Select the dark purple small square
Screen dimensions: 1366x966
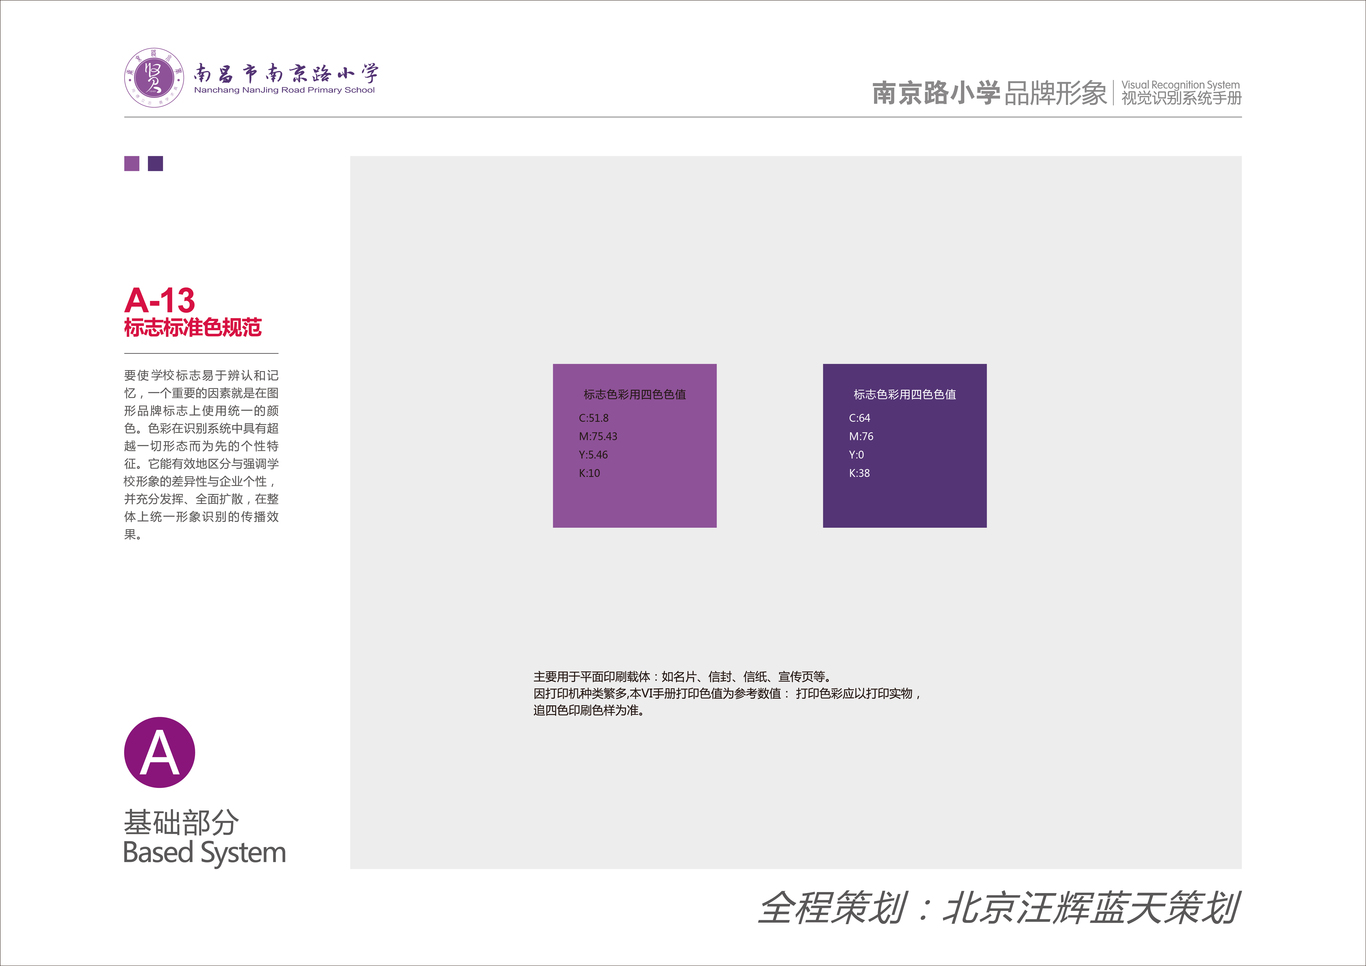tap(155, 164)
